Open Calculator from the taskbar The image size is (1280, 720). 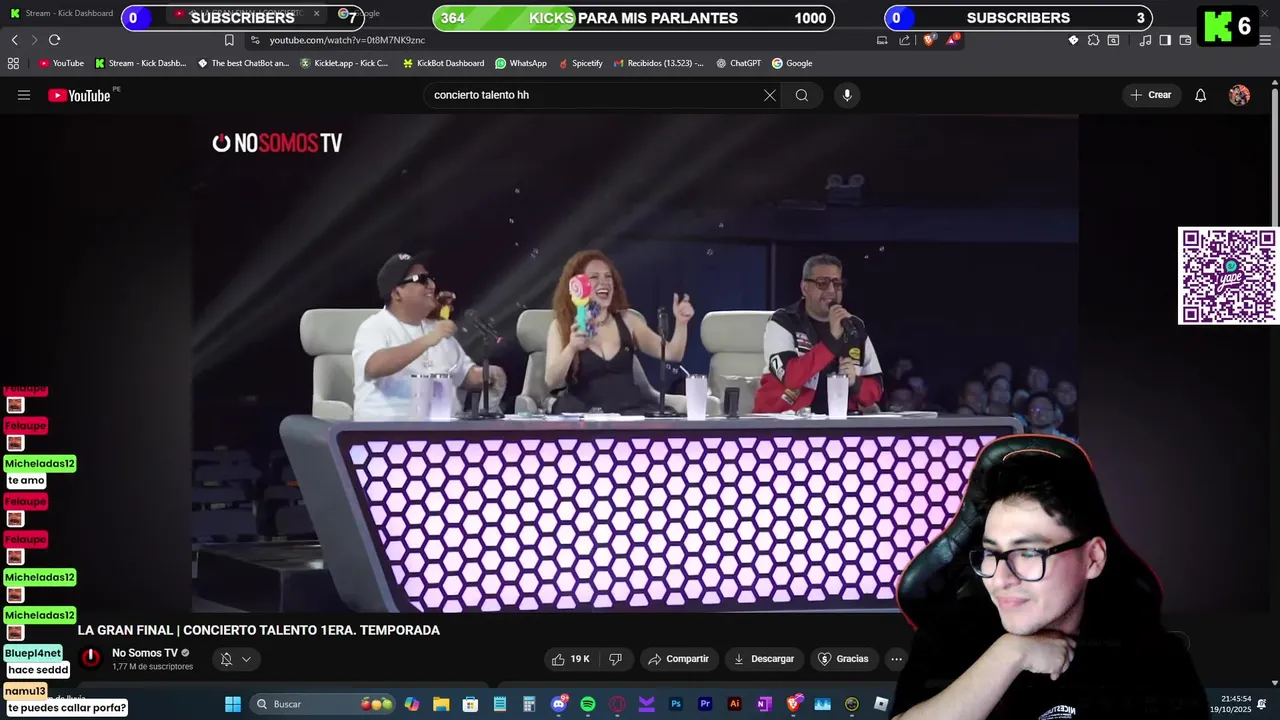pos(529,704)
